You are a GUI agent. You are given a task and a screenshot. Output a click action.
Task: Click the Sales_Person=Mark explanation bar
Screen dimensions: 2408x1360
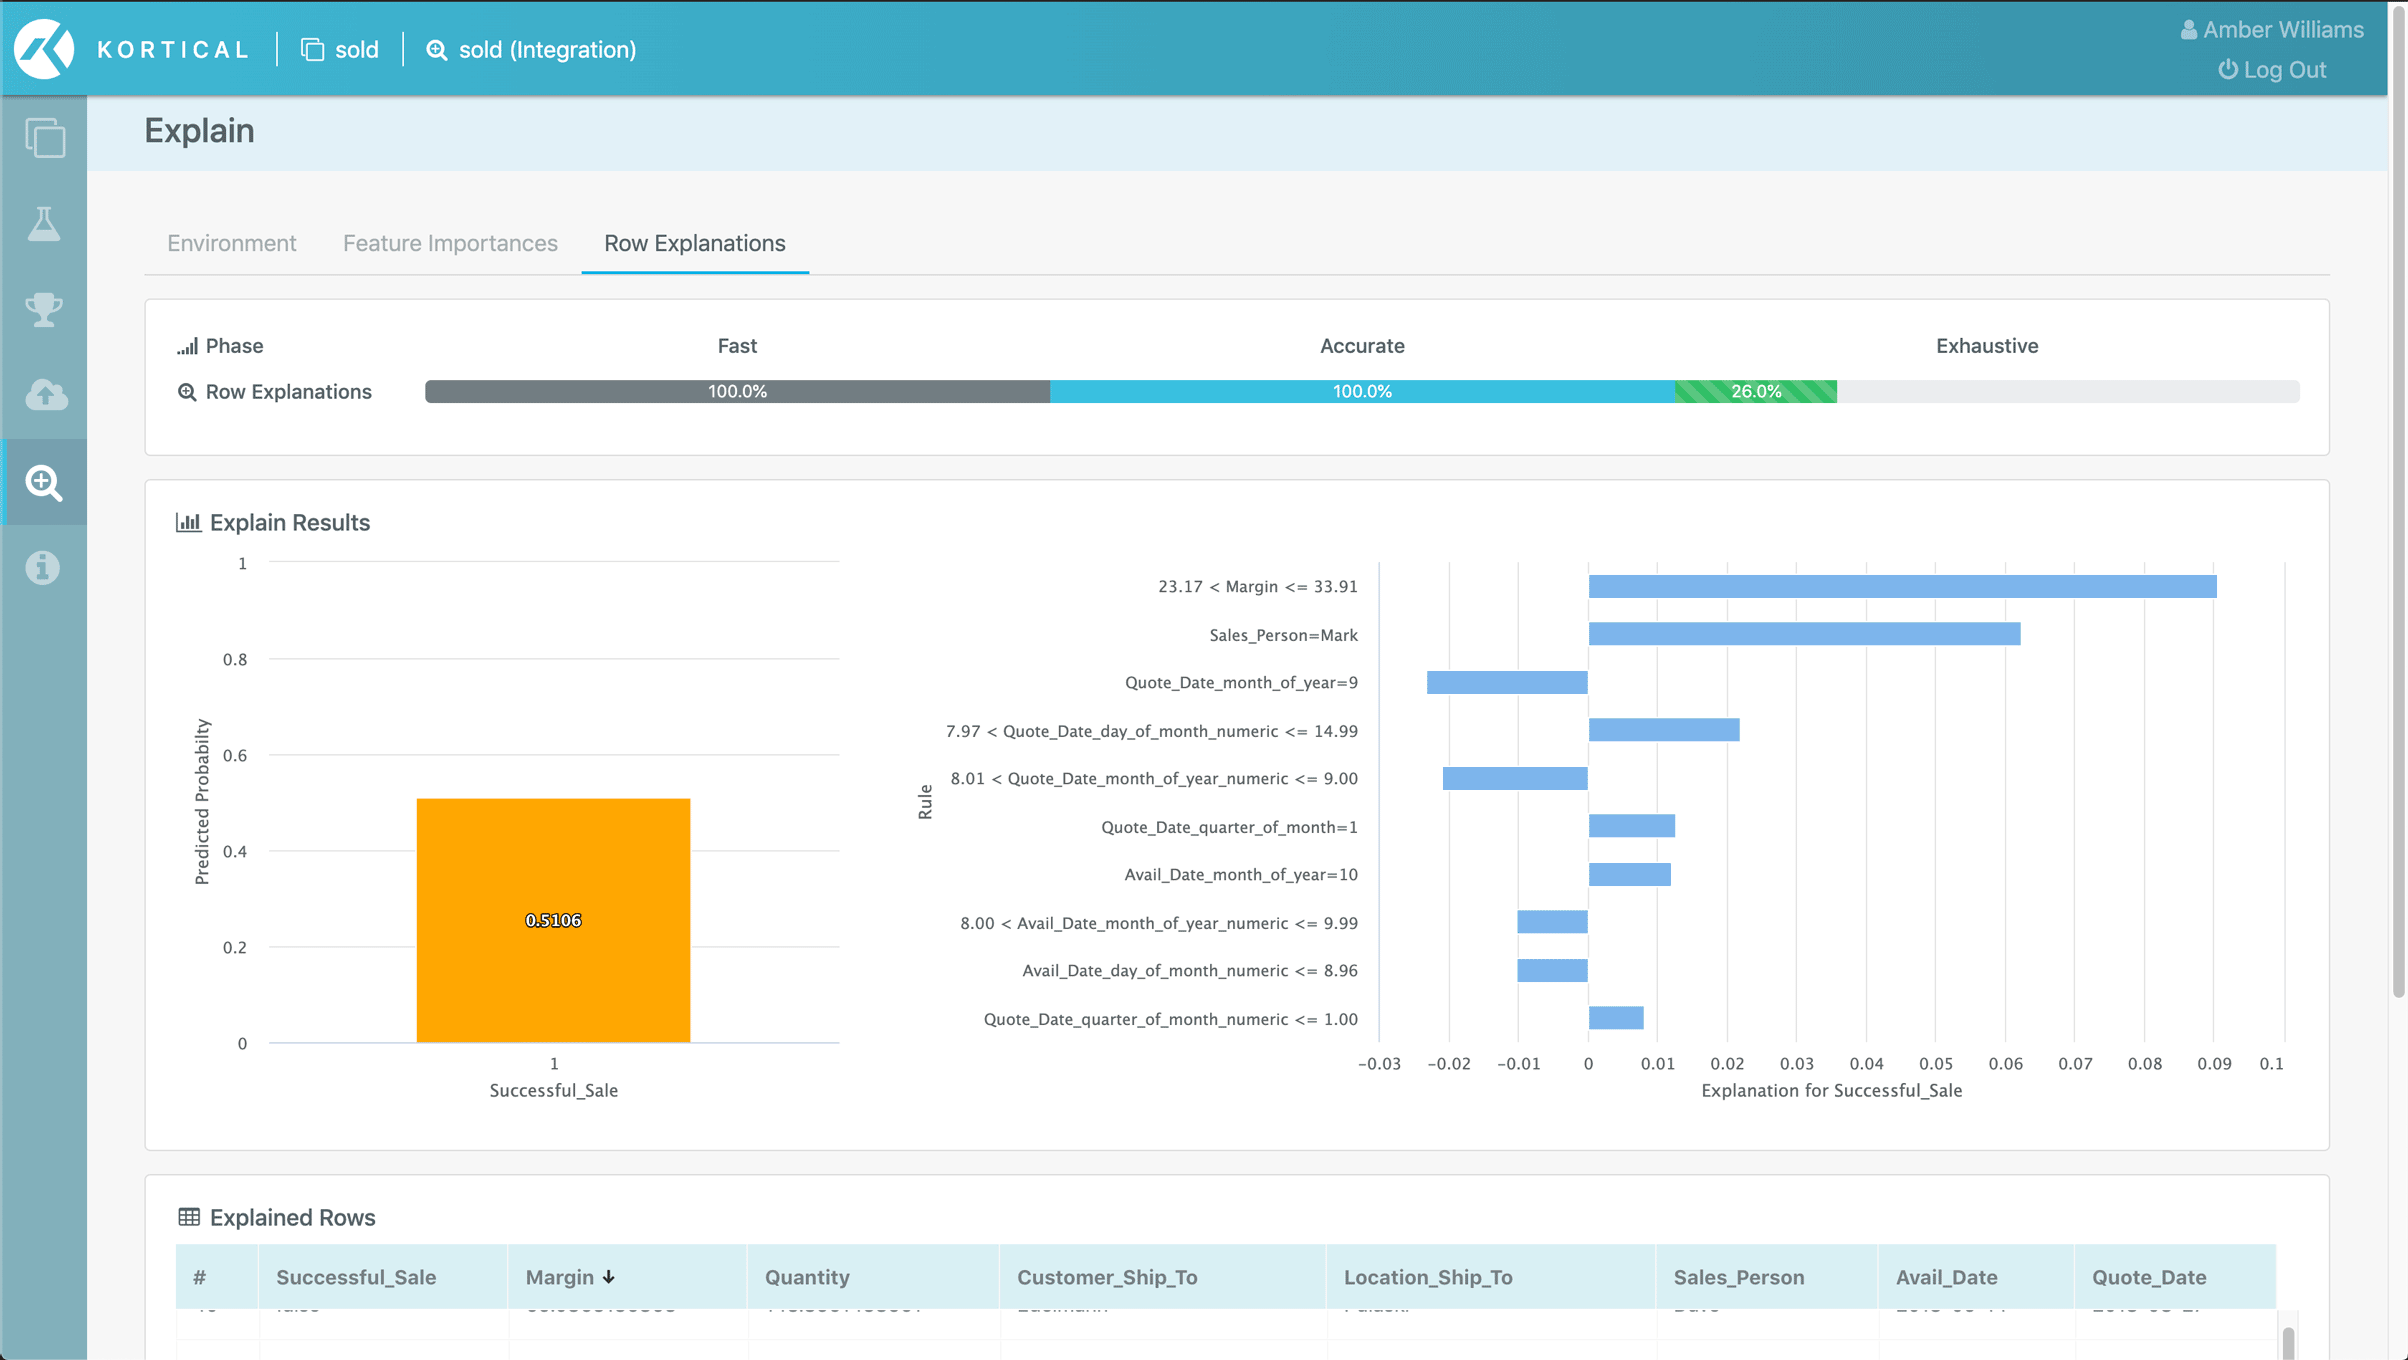point(1803,634)
